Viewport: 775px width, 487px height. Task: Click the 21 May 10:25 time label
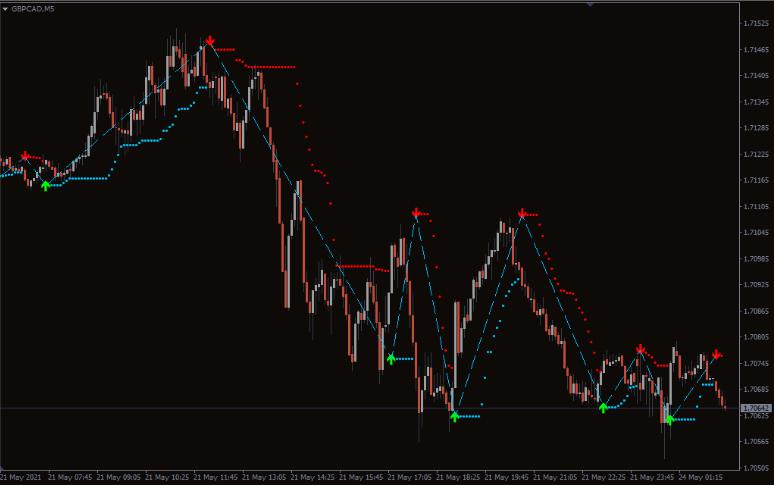[167, 478]
